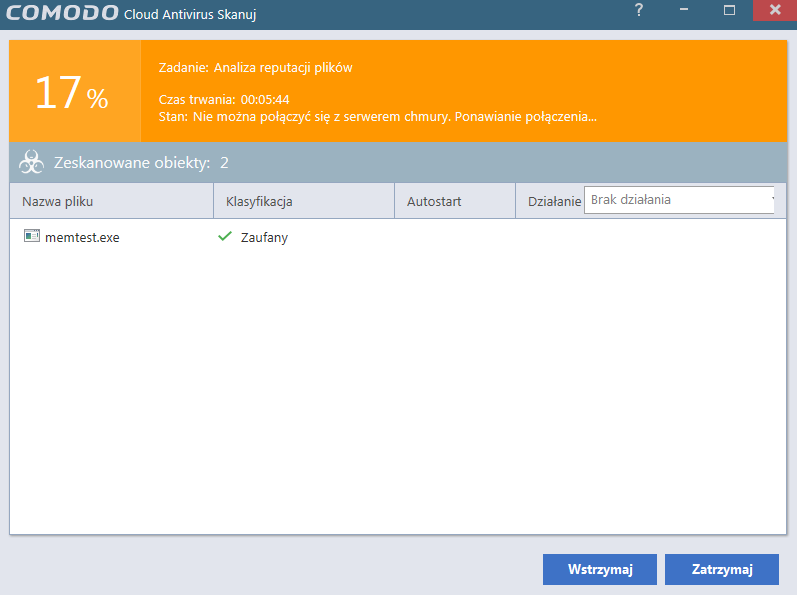Sort by Nazwa pliku column header
Viewport: 797px width, 595px height.
click(57, 201)
